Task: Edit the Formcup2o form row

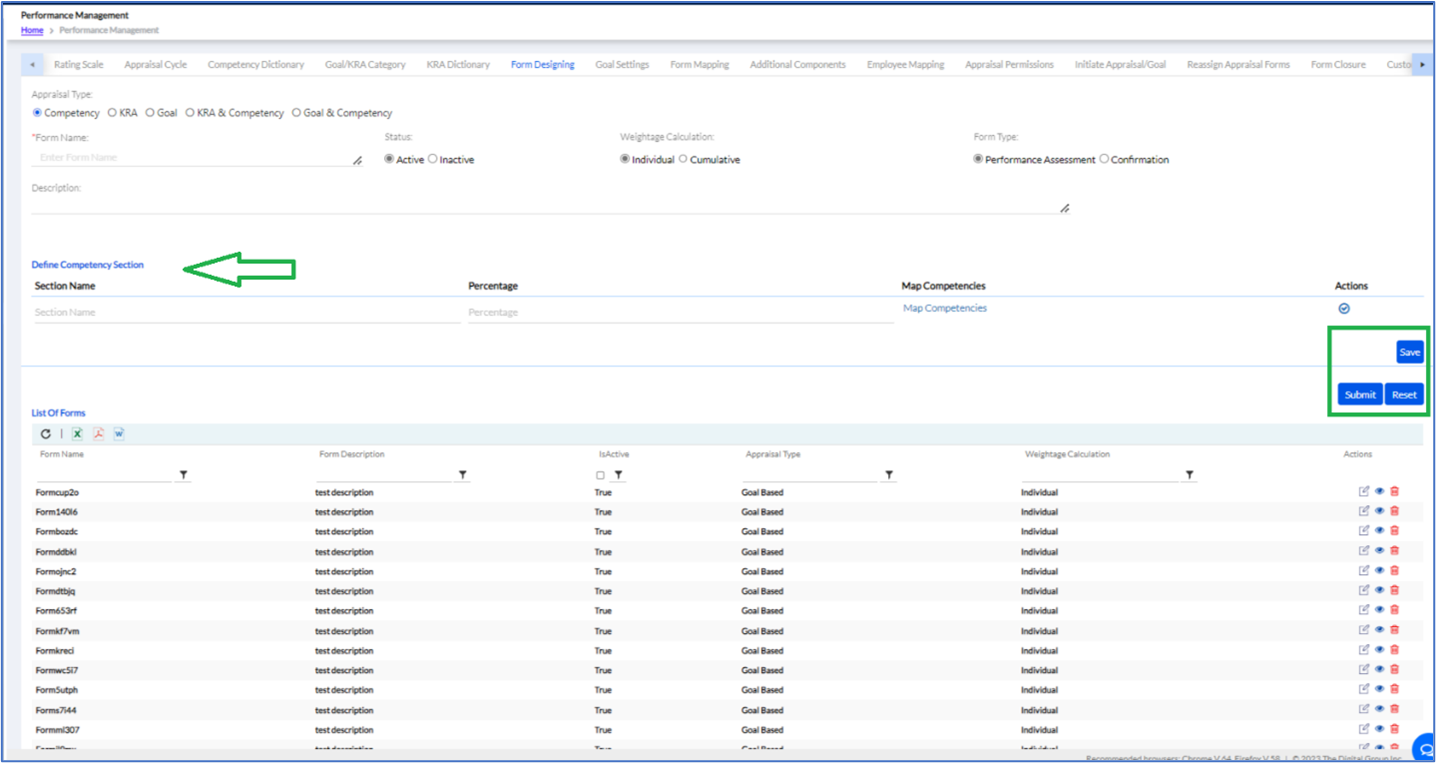Action: (1364, 491)
